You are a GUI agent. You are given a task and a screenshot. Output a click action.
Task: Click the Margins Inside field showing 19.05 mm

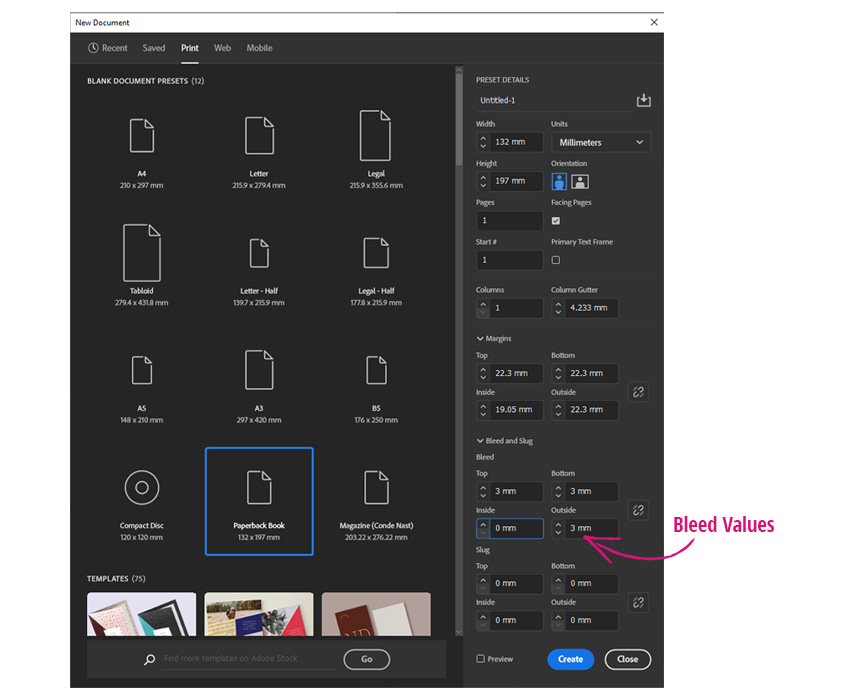[517, 409]
